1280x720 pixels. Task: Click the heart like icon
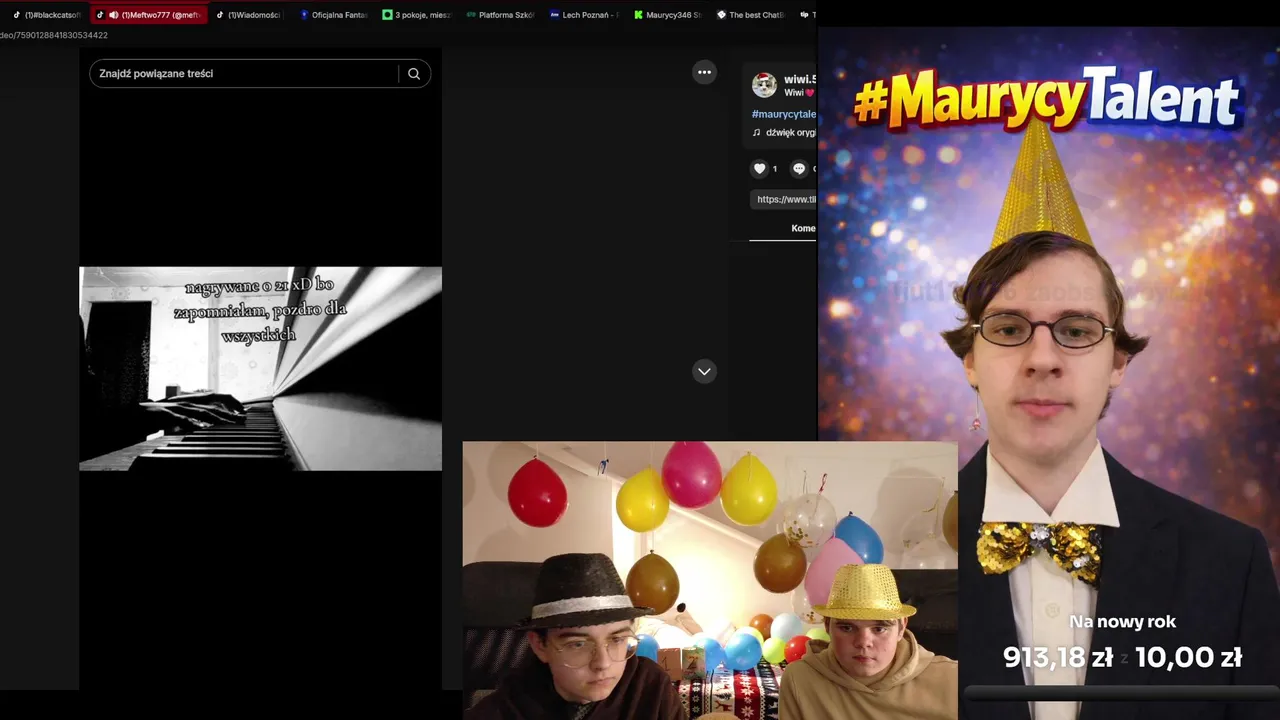click(x=759, y=169)
